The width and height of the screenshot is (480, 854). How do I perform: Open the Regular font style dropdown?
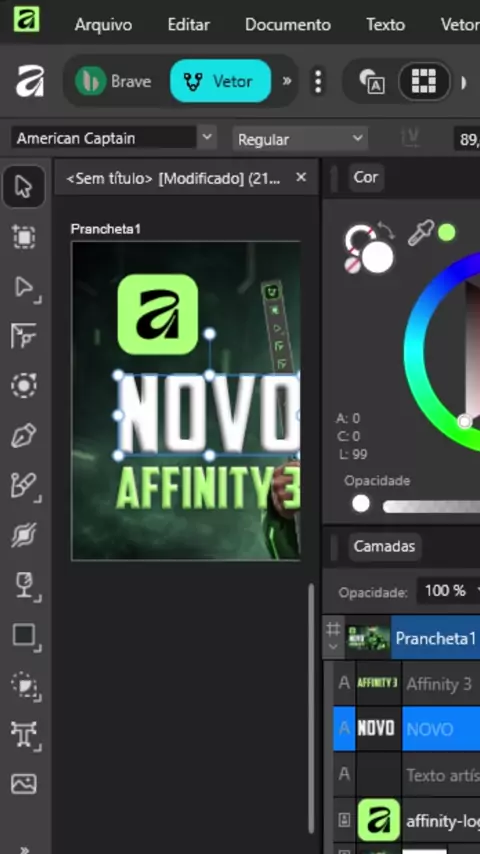300,139
